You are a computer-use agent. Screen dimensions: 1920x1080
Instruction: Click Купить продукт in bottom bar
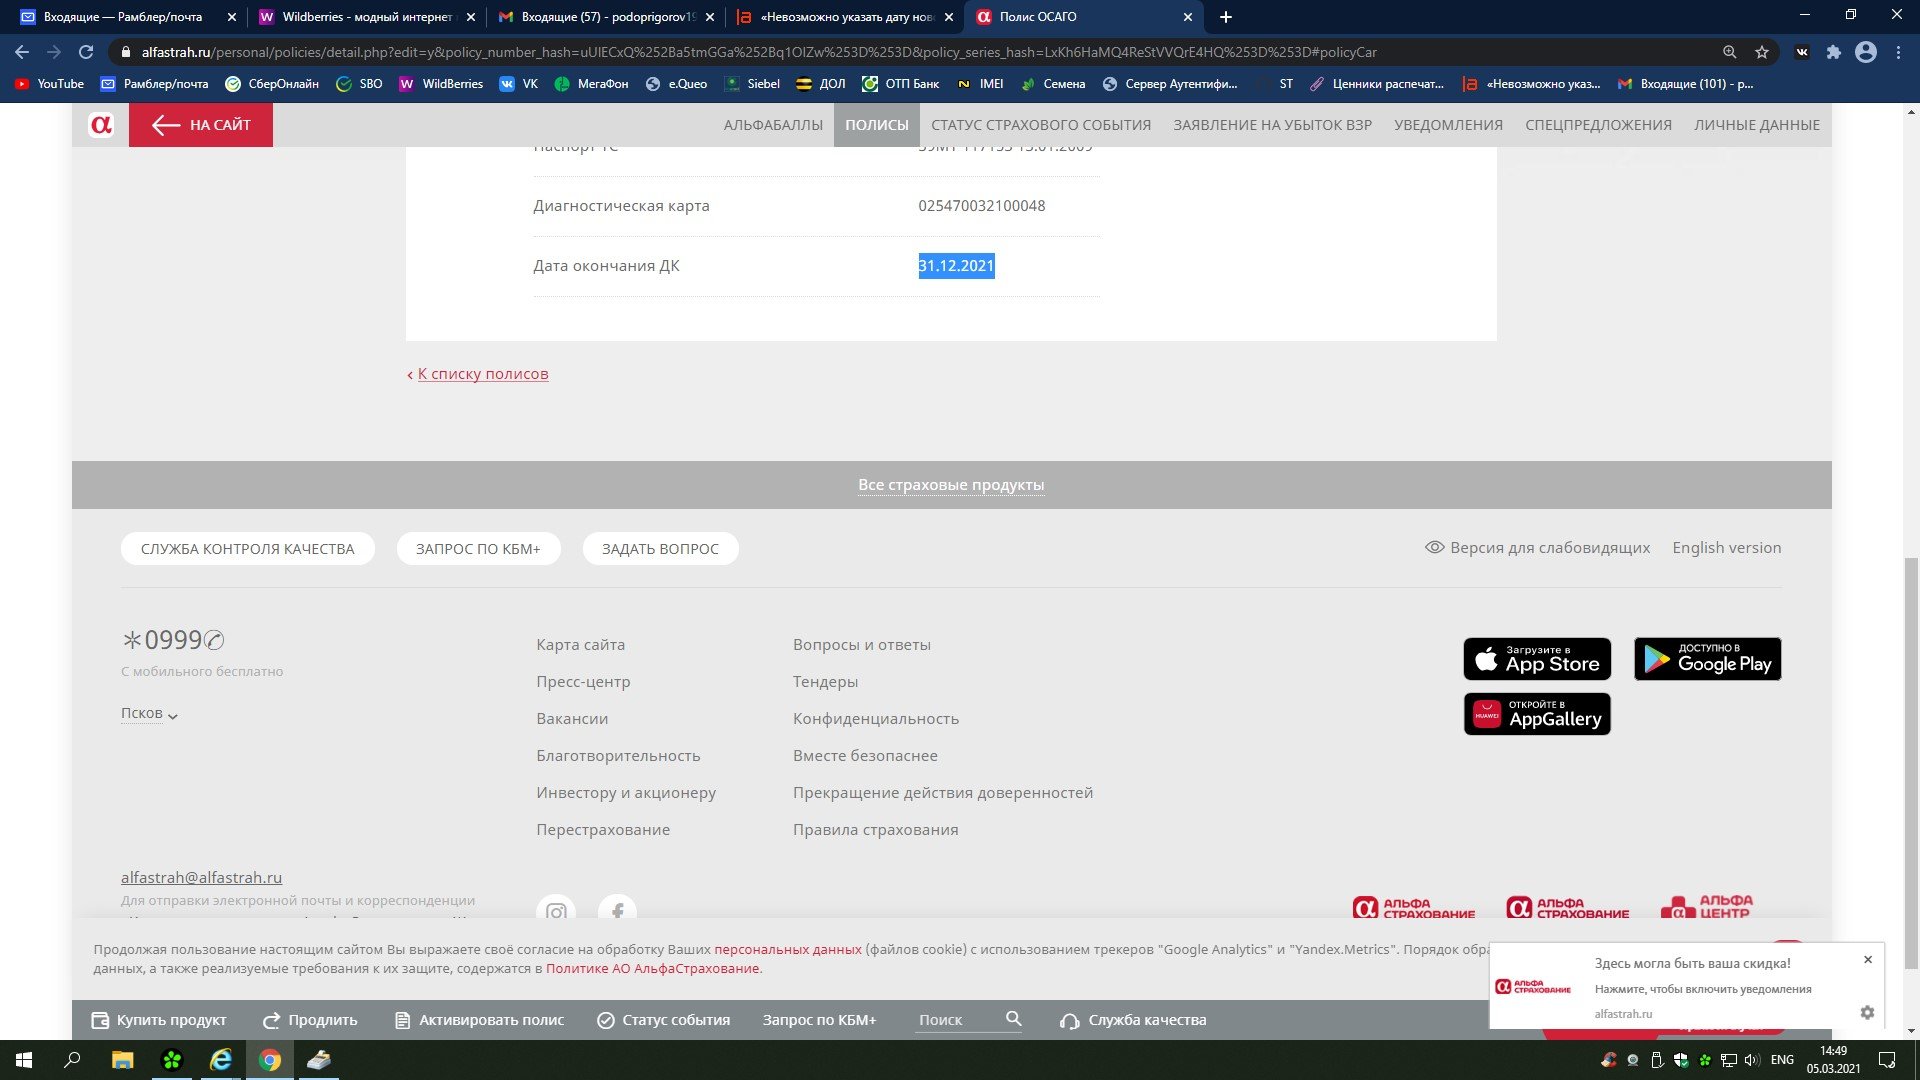pos(159,1020)
